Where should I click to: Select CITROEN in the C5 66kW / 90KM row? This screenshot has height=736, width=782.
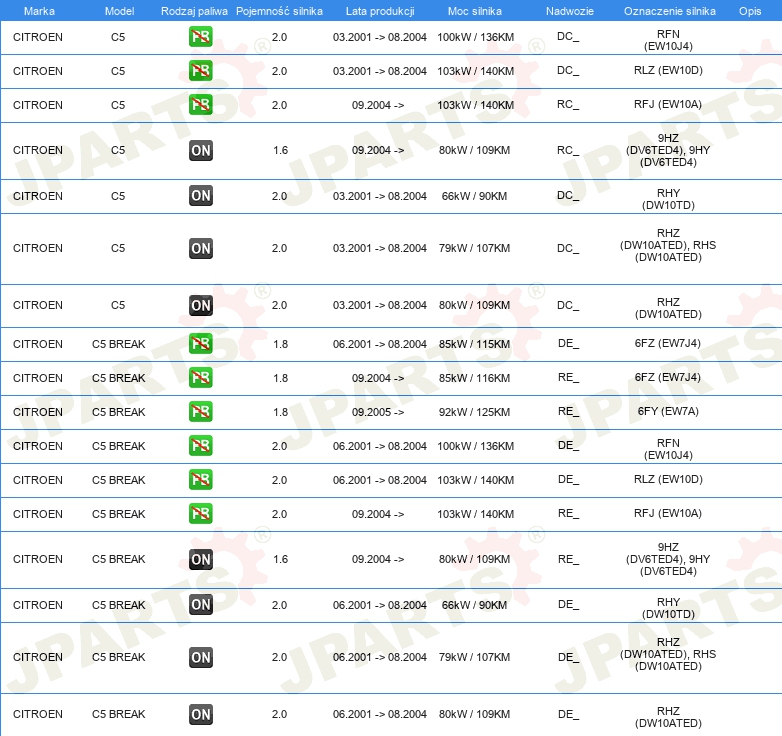[38, 196]
